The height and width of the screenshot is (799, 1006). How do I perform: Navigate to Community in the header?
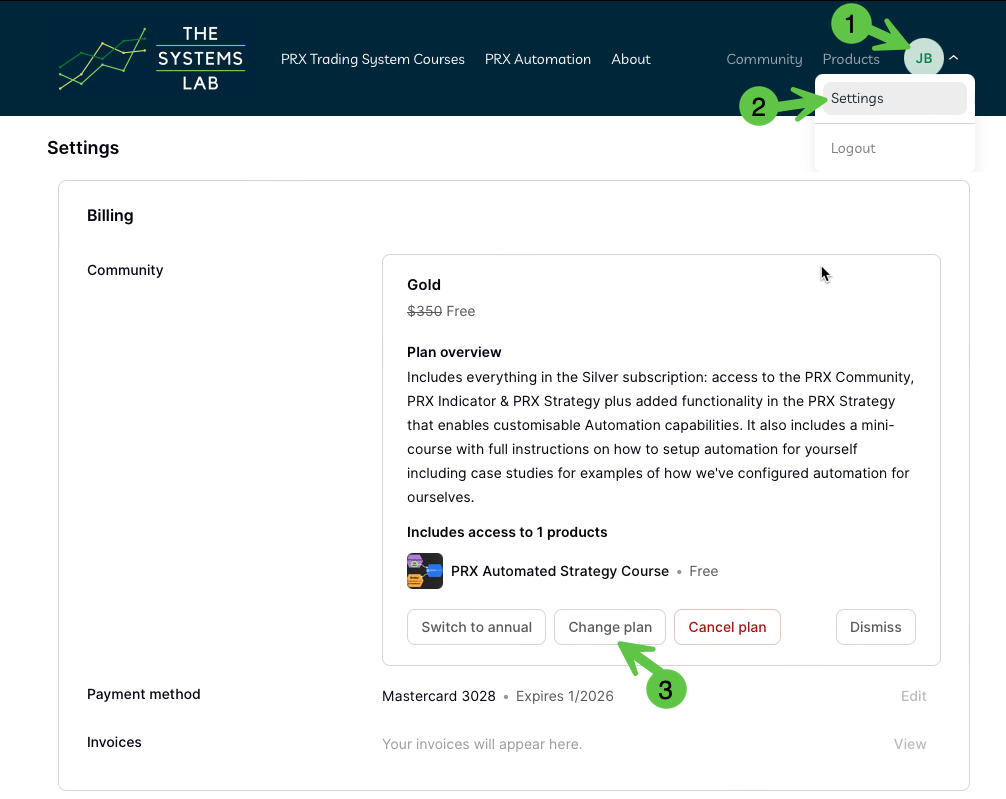(x=764, y=59)
